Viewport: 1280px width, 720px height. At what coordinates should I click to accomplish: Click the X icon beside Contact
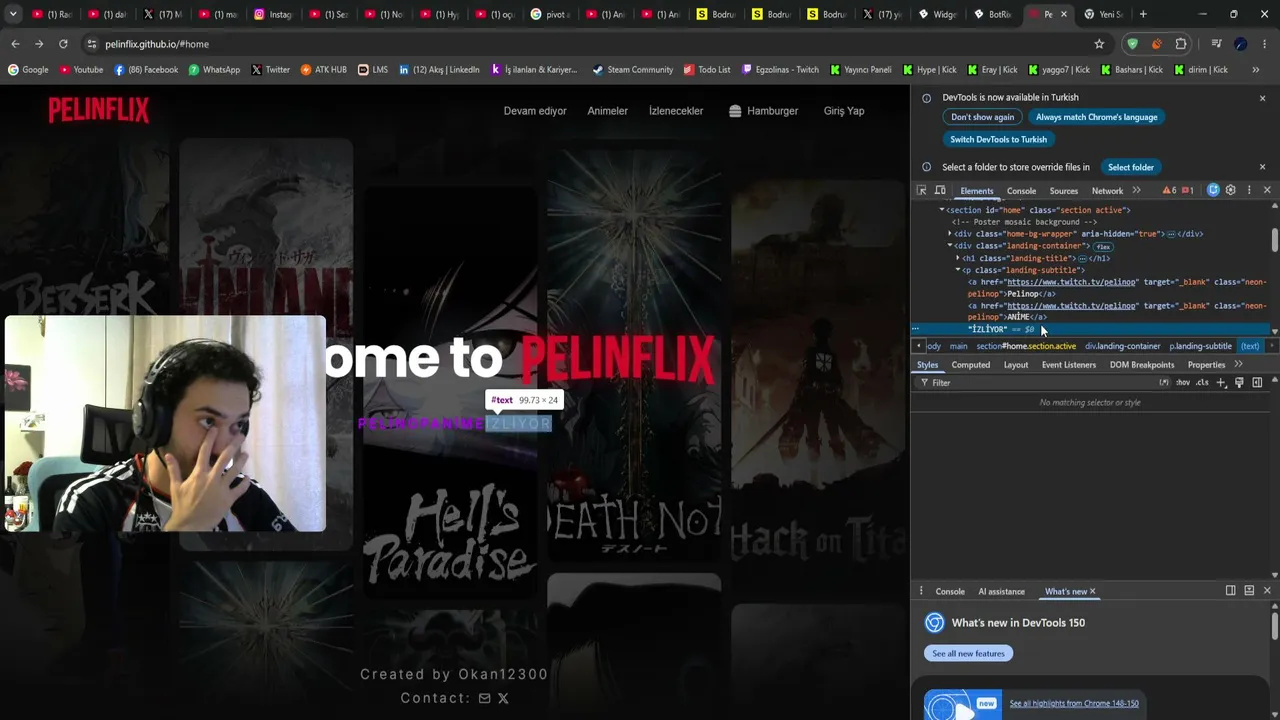[x=503, y=698]
